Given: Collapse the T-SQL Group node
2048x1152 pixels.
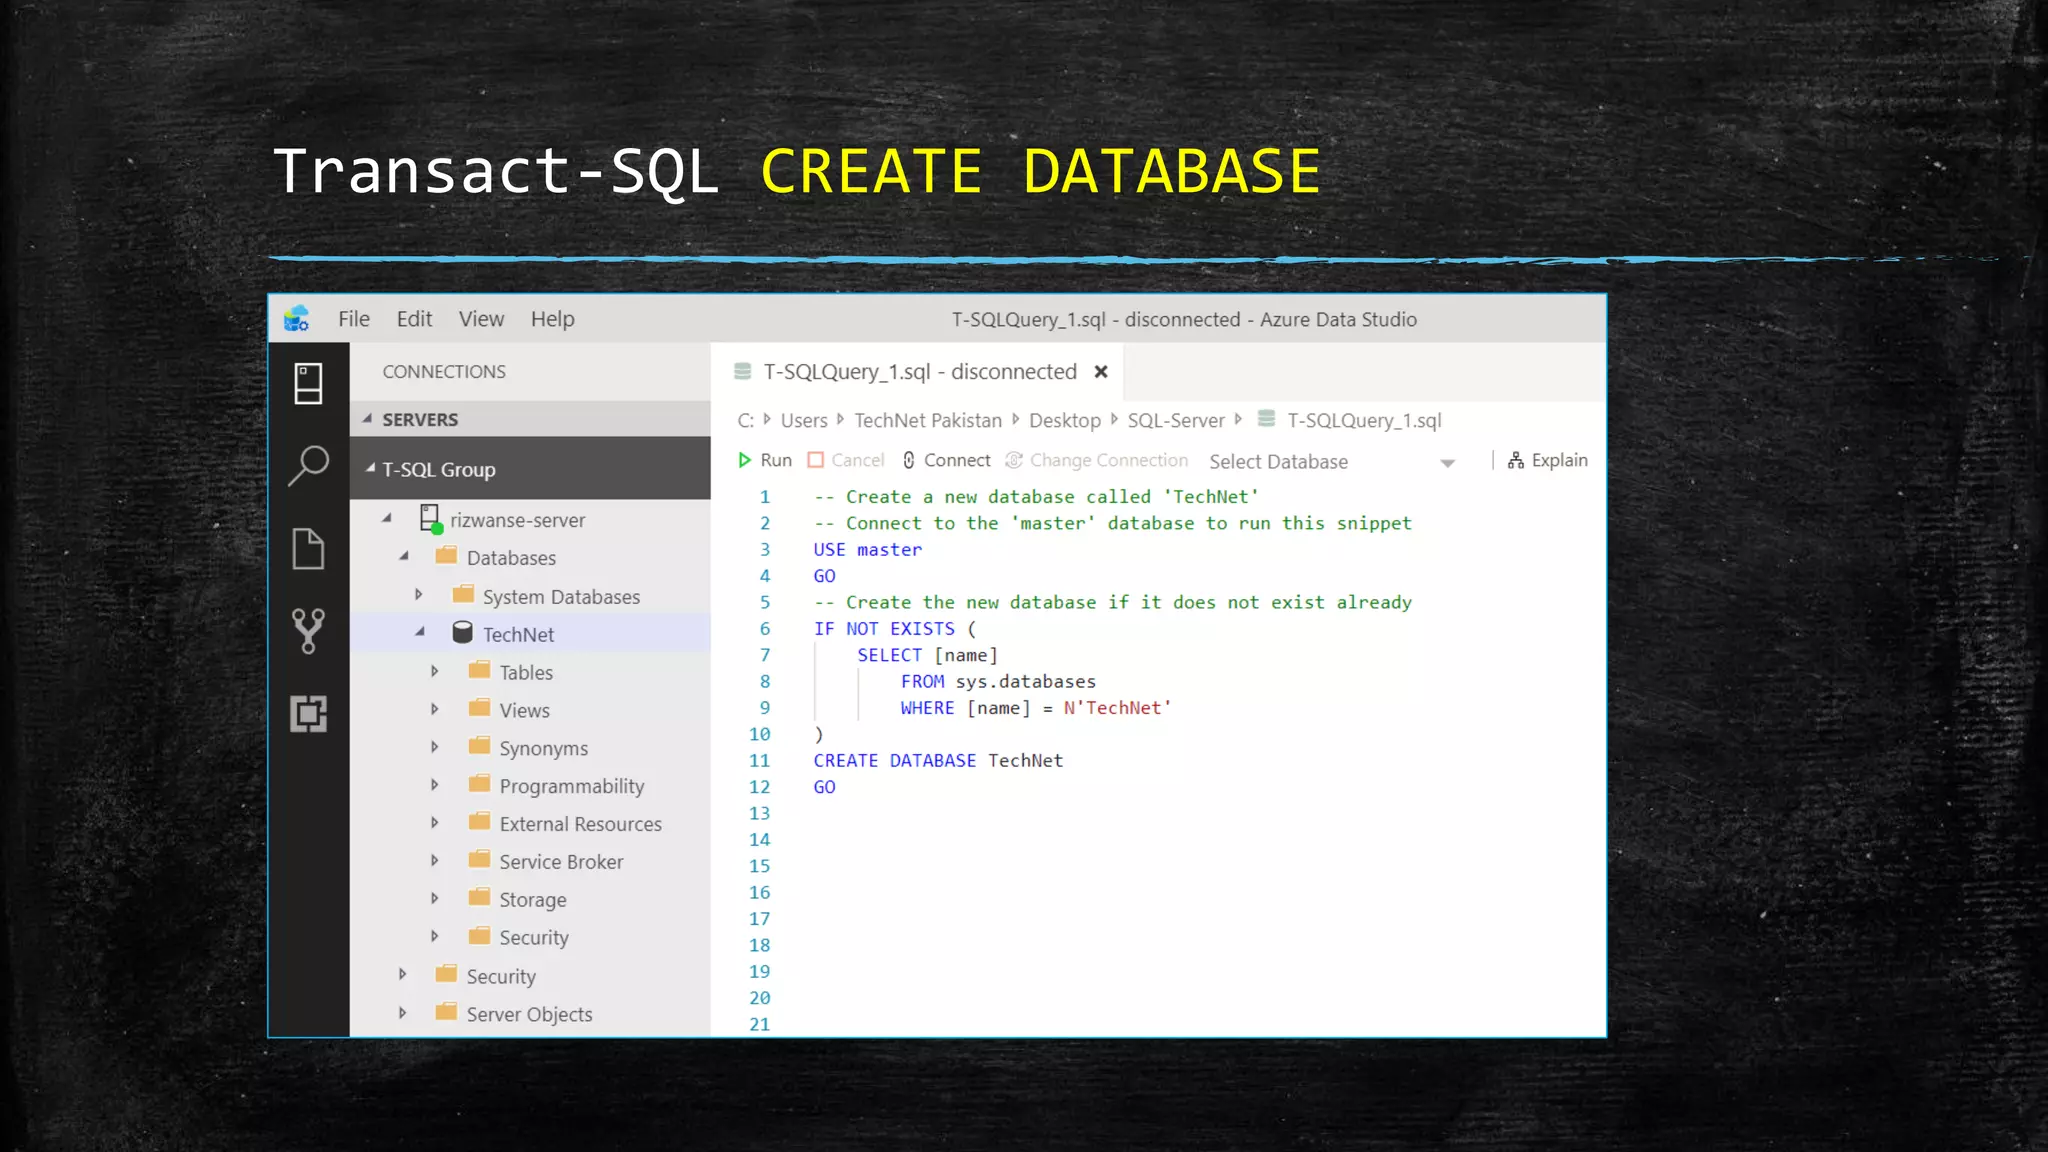Looking at the screenshot, I should pyautogui.click(x=371, y=468).
